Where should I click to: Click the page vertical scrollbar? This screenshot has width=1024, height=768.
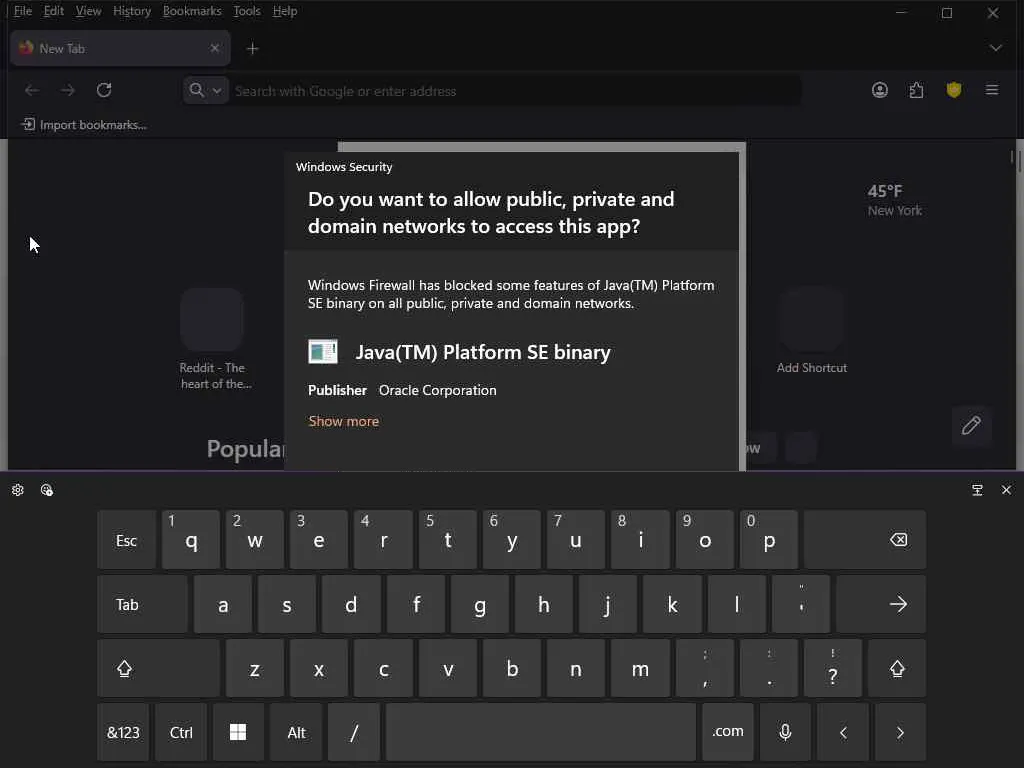1012,157
